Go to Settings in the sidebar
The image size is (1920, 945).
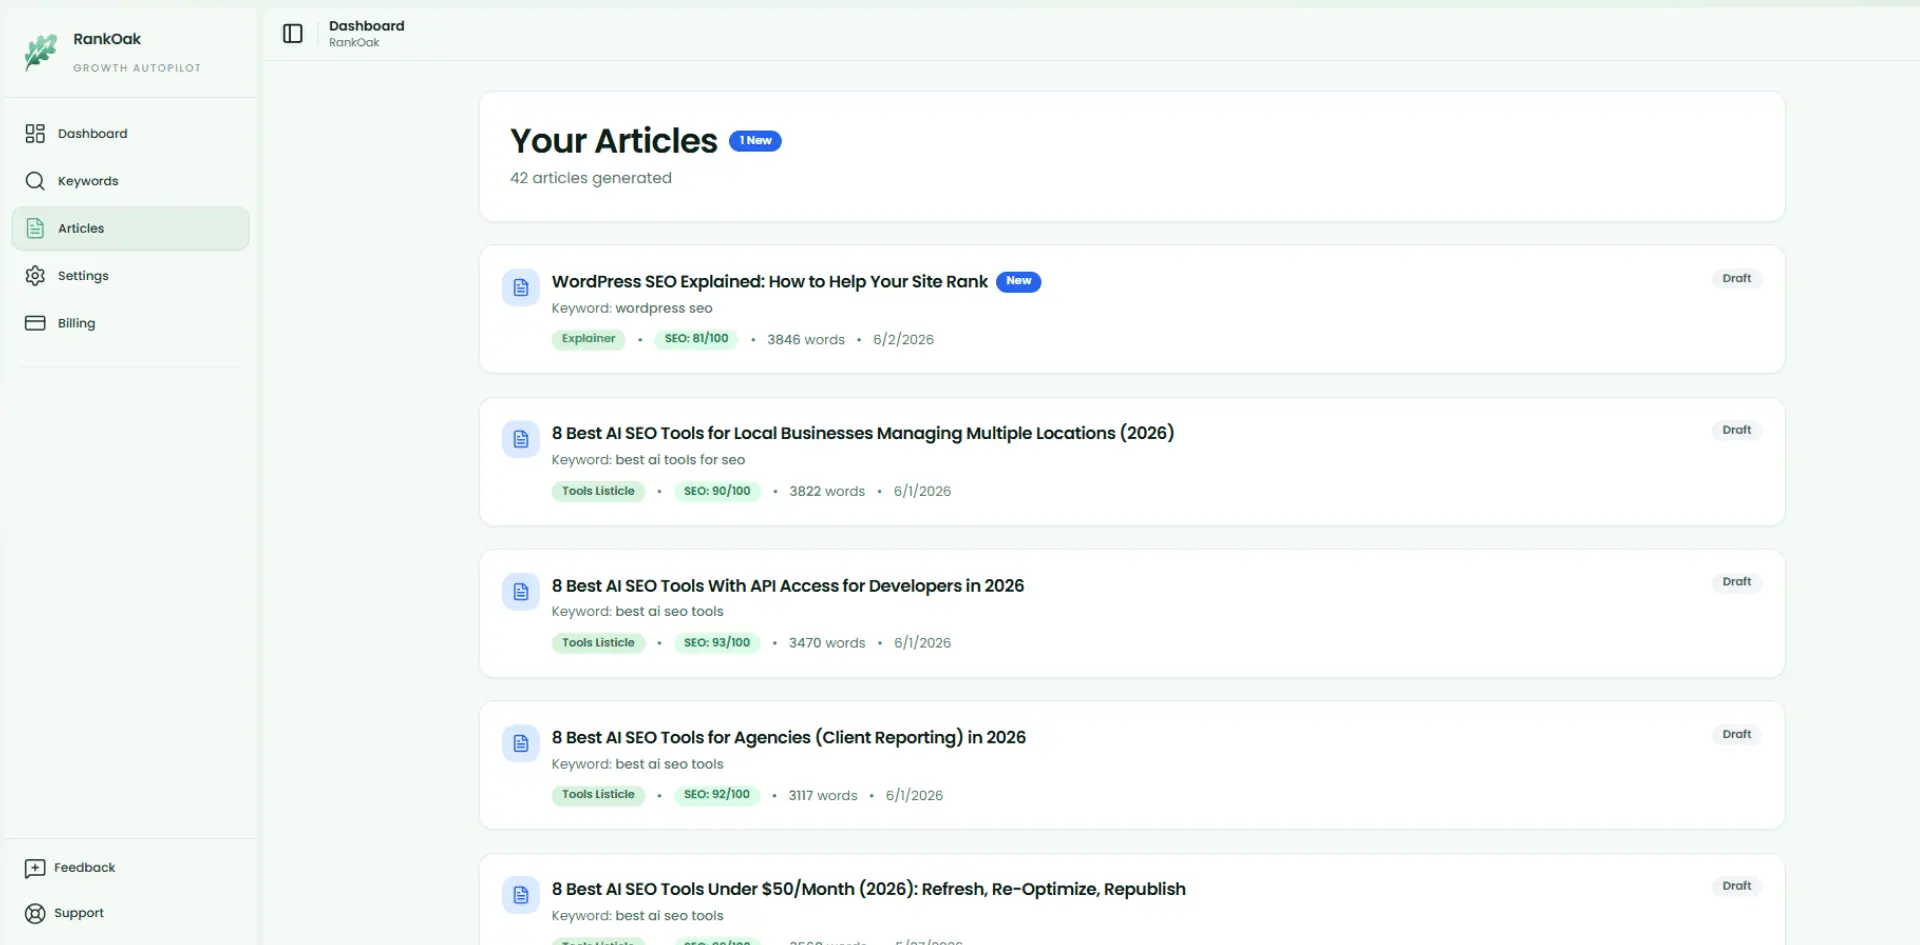point(130,276)
